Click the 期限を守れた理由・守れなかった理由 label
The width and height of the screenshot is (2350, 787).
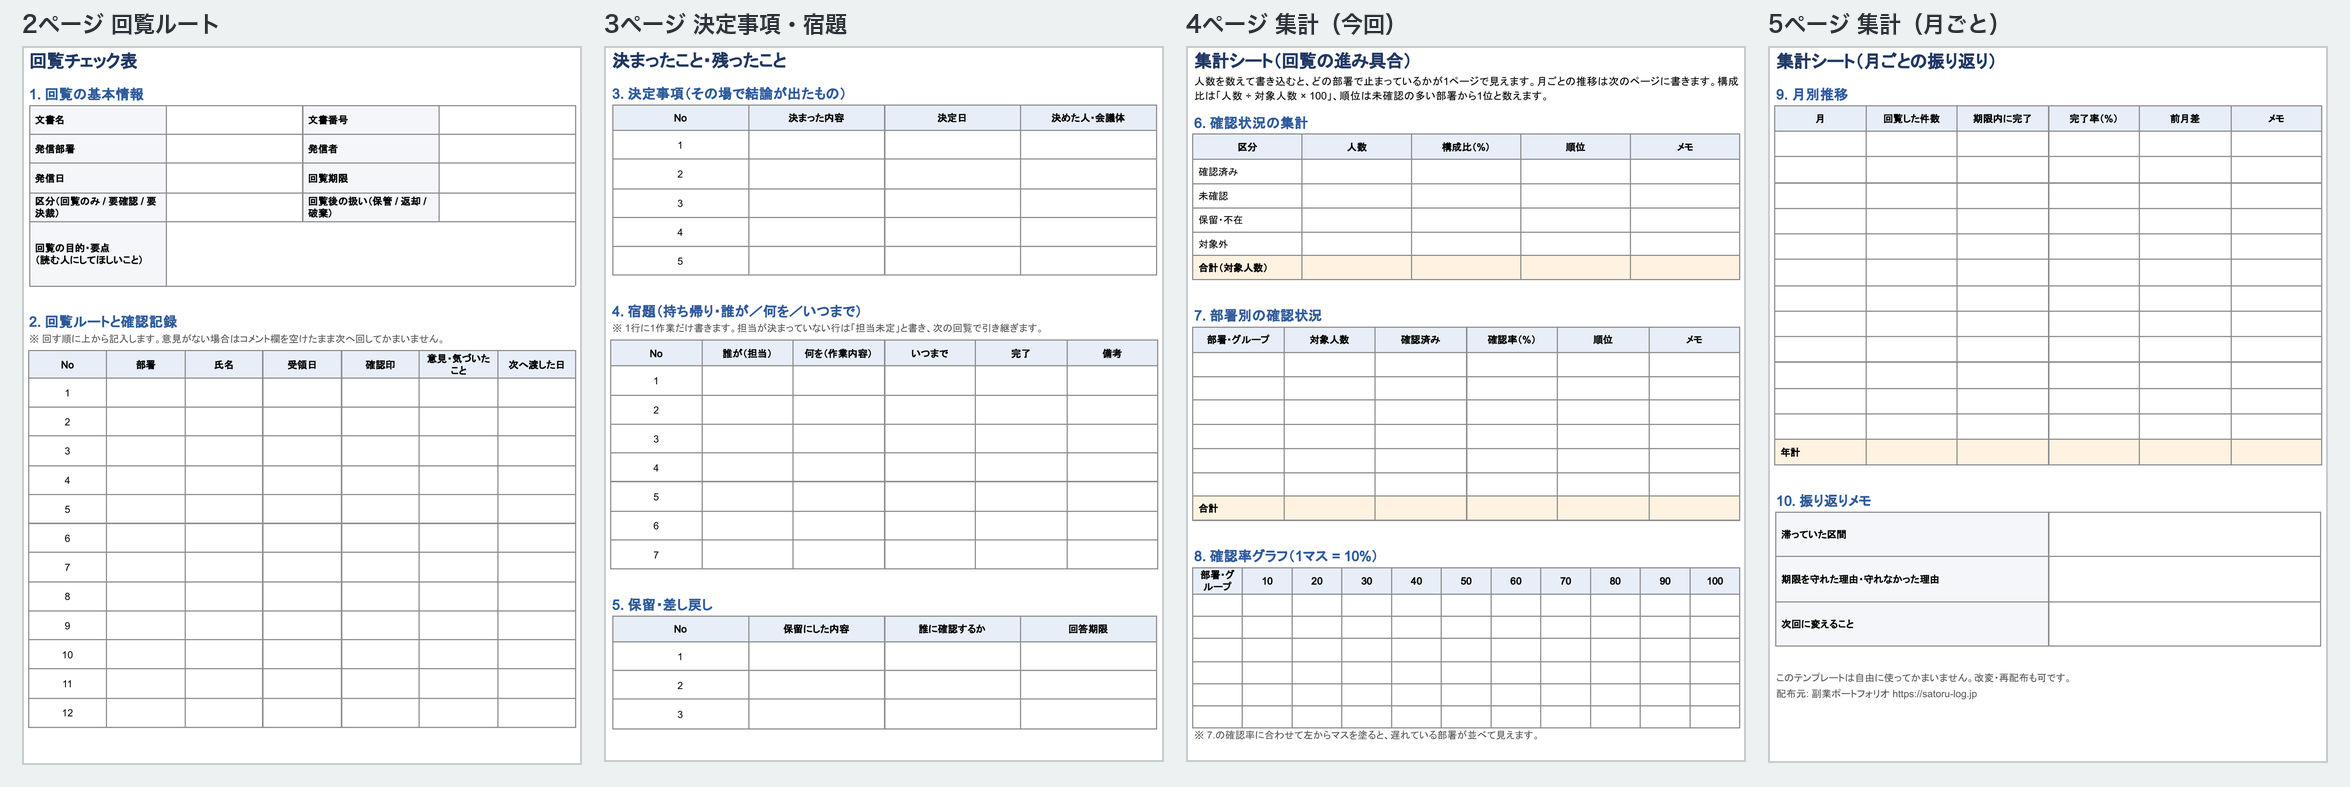click(1911, 580)
